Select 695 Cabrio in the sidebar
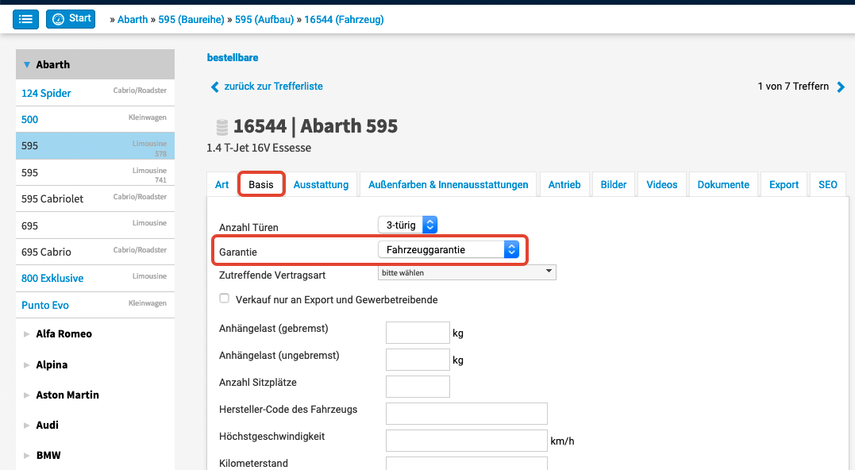Image resolution: width=855 pixels, height=470 pixels. [x=95, y=252]
